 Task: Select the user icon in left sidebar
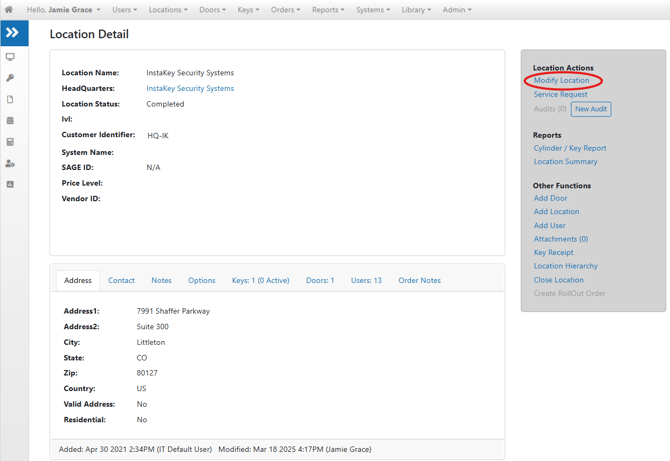[x=10, y=163]
